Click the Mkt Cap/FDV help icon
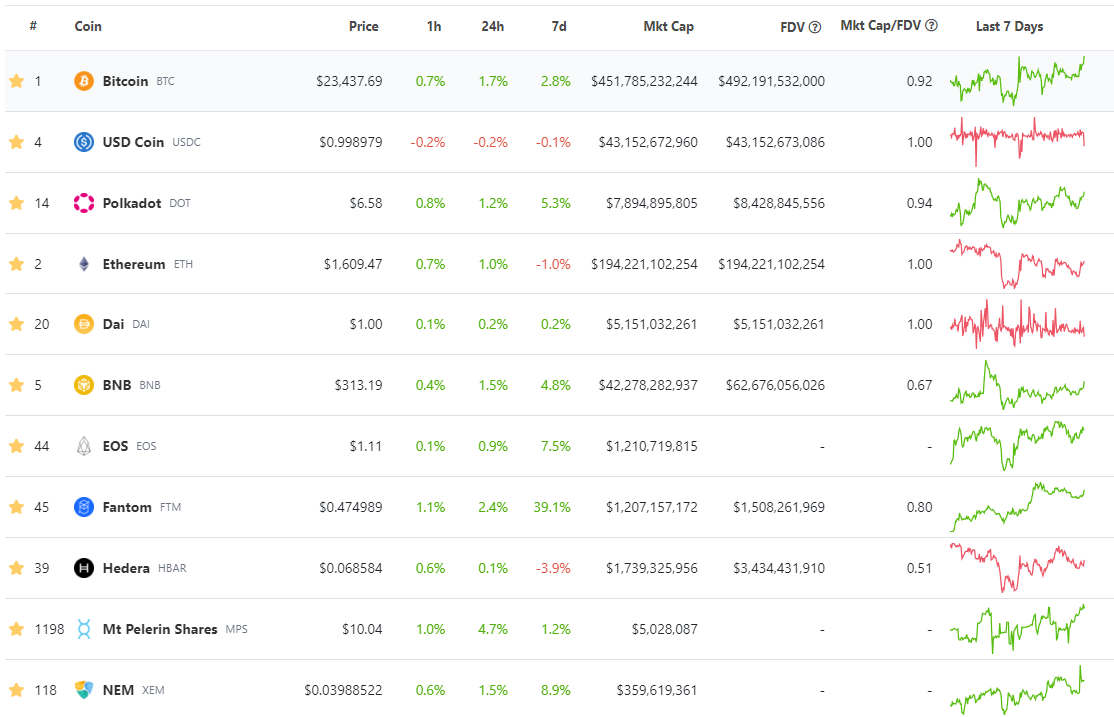Image resolution: width=1114 pixels, height=717 pixels. tap(931, 26)
